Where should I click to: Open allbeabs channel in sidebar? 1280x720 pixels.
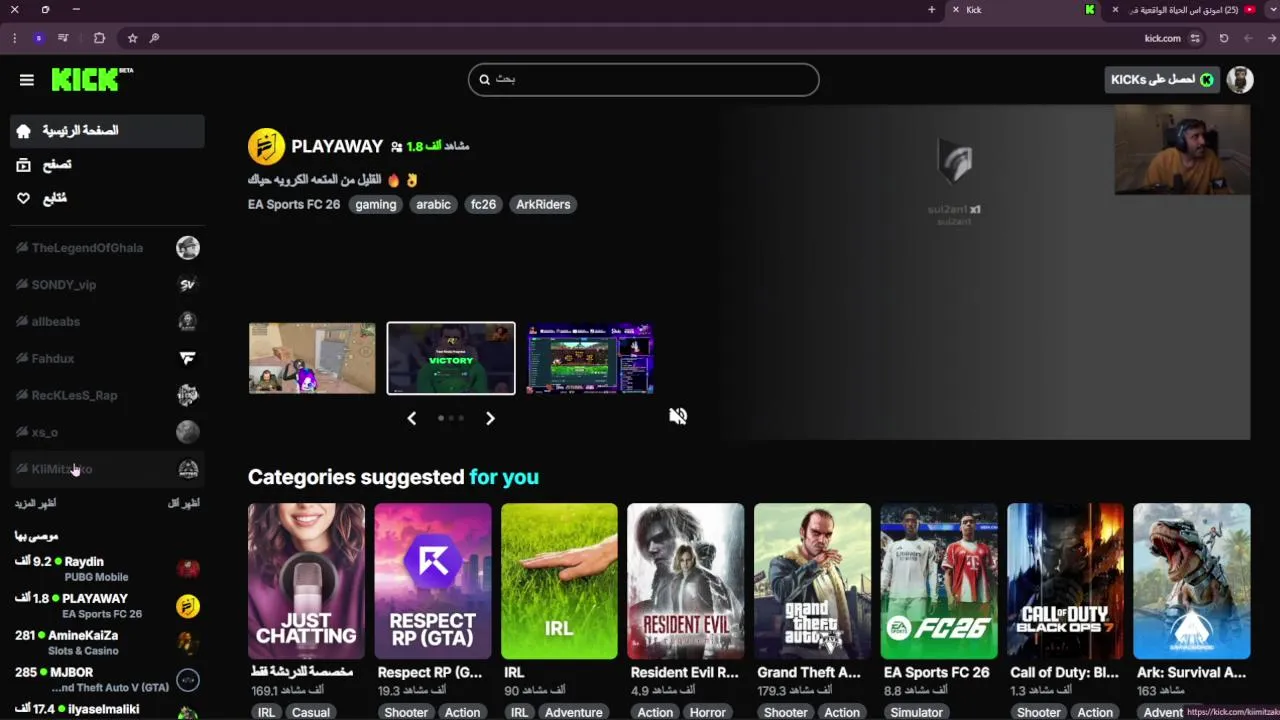107,322
